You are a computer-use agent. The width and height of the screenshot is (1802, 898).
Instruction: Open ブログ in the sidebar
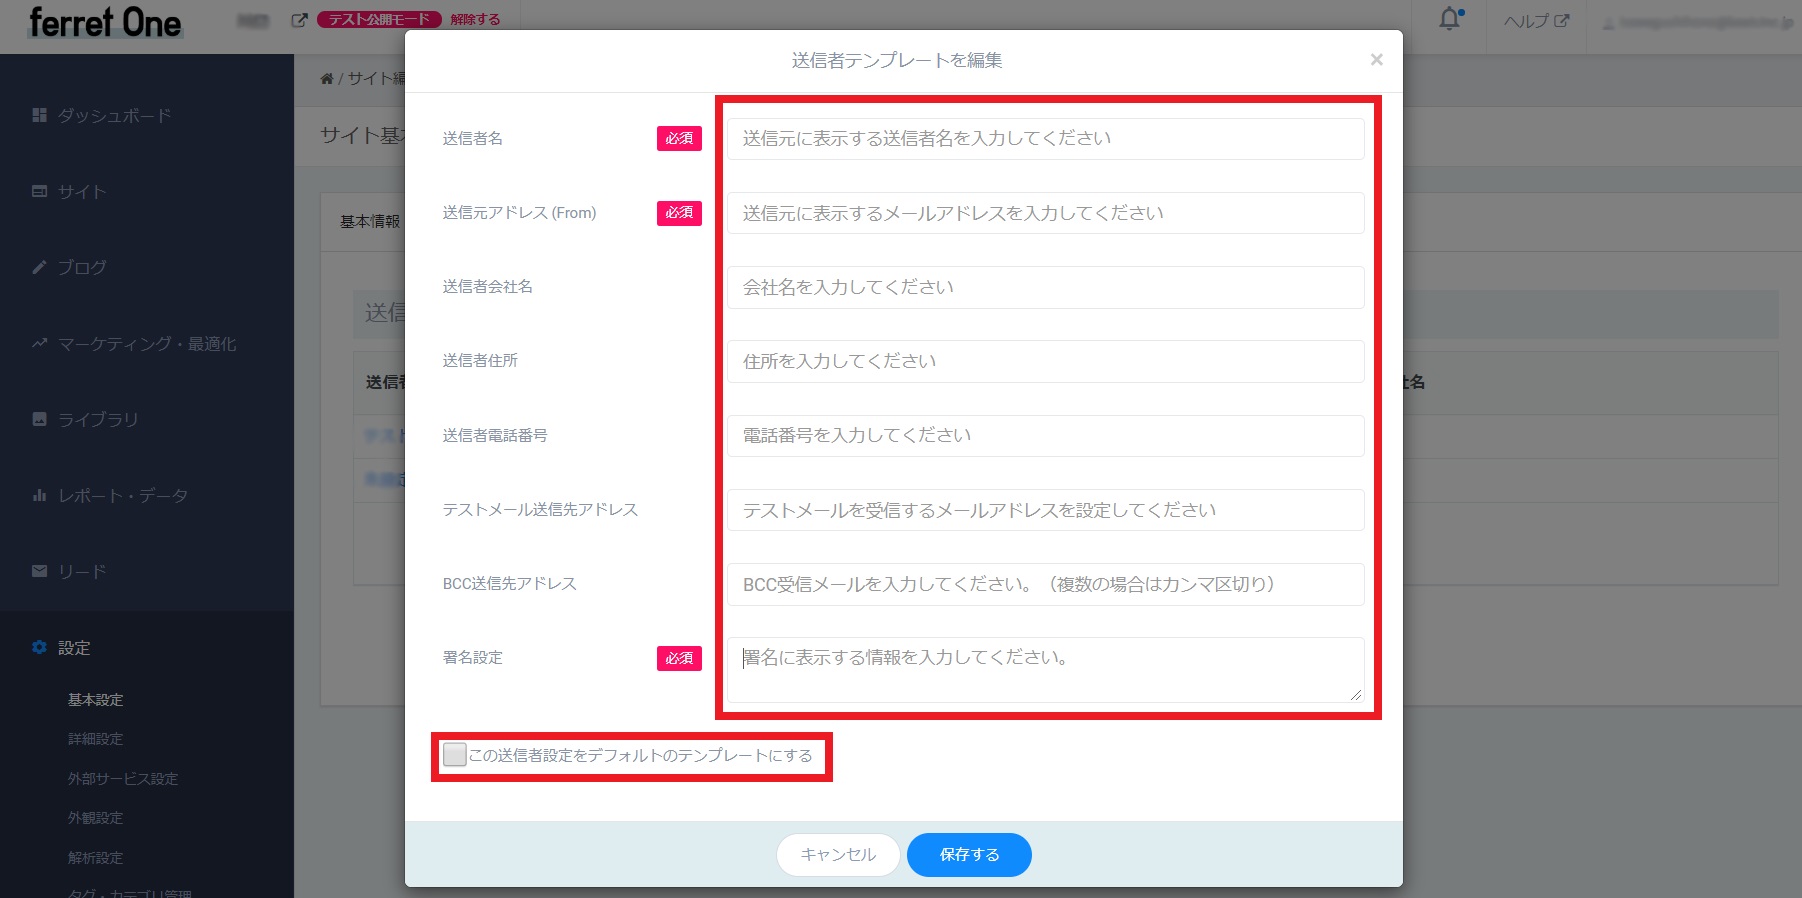[x=82, y=268]
